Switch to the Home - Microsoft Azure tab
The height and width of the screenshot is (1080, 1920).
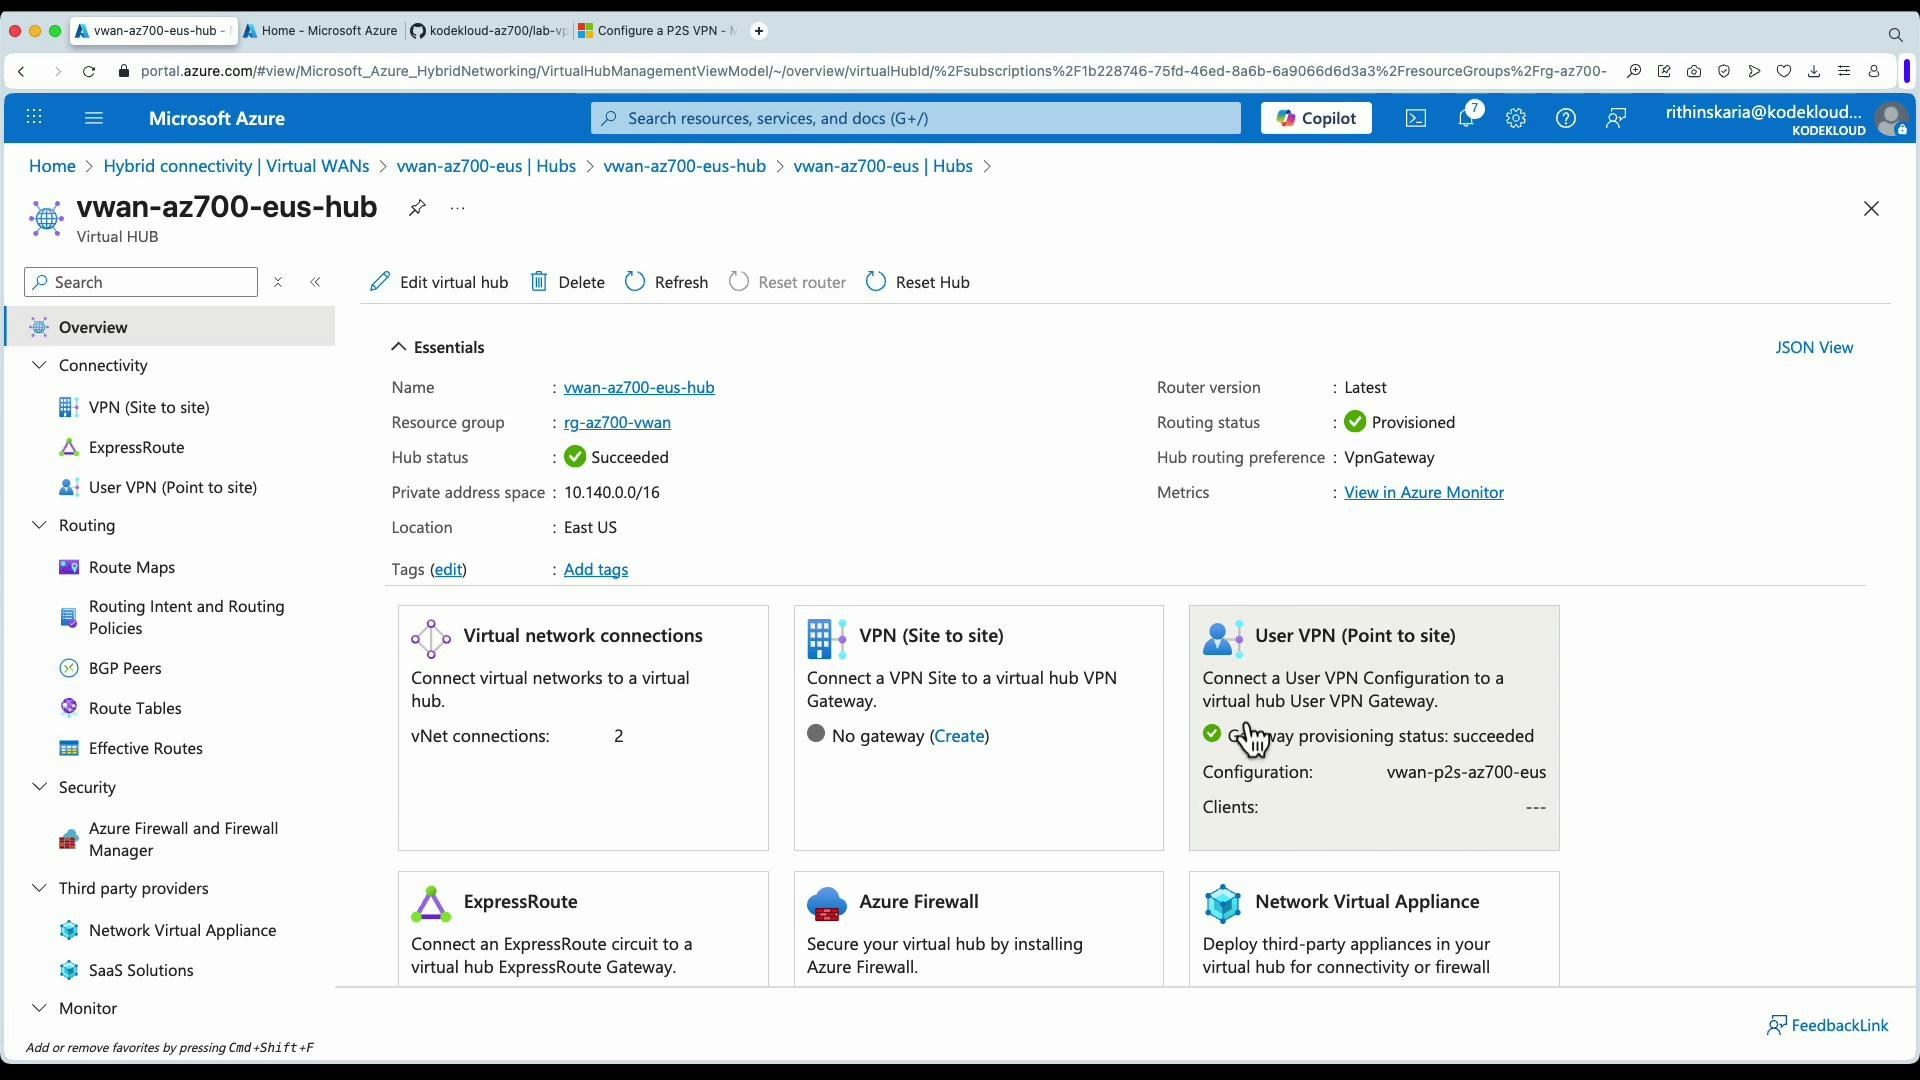(x=320, y=31)
